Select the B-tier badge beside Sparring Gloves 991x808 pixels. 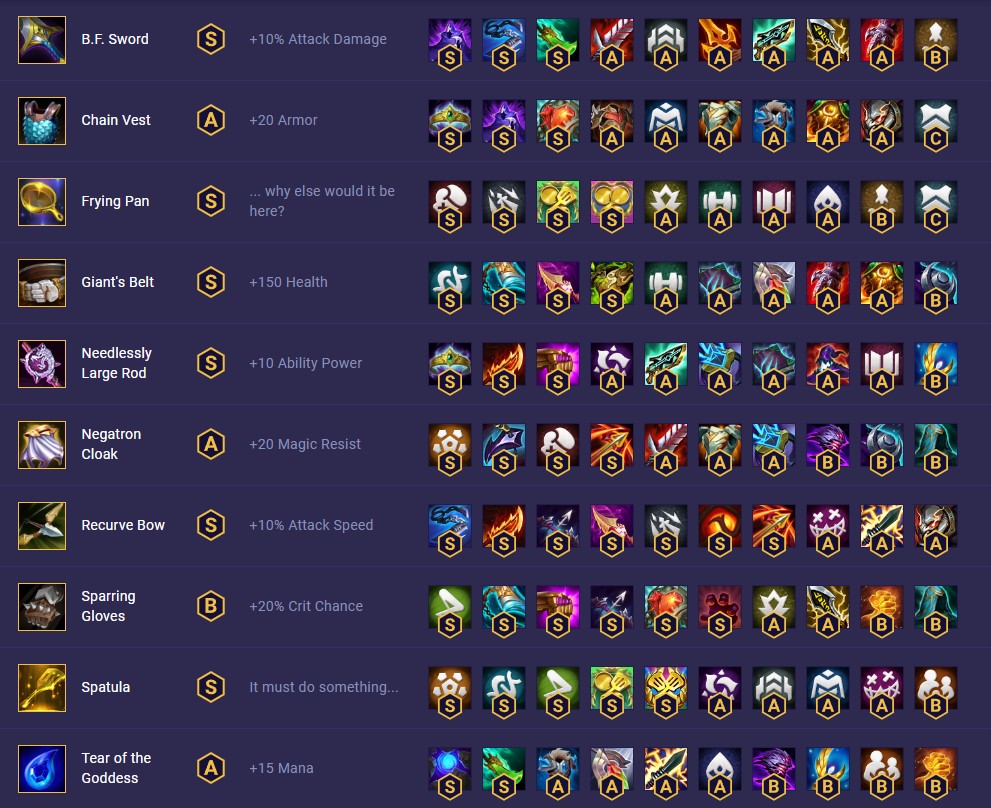point(211,606)
